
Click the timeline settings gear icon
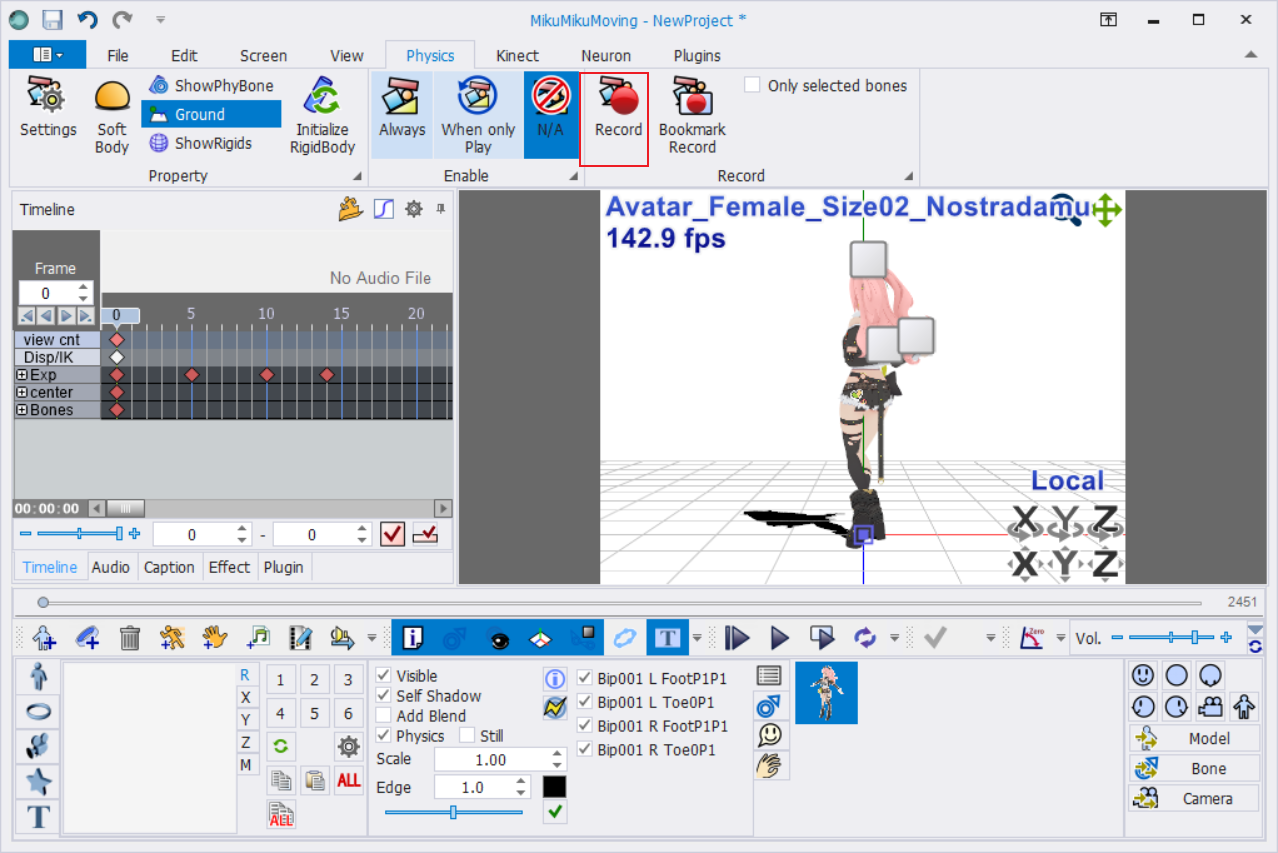tap(413, 209)
